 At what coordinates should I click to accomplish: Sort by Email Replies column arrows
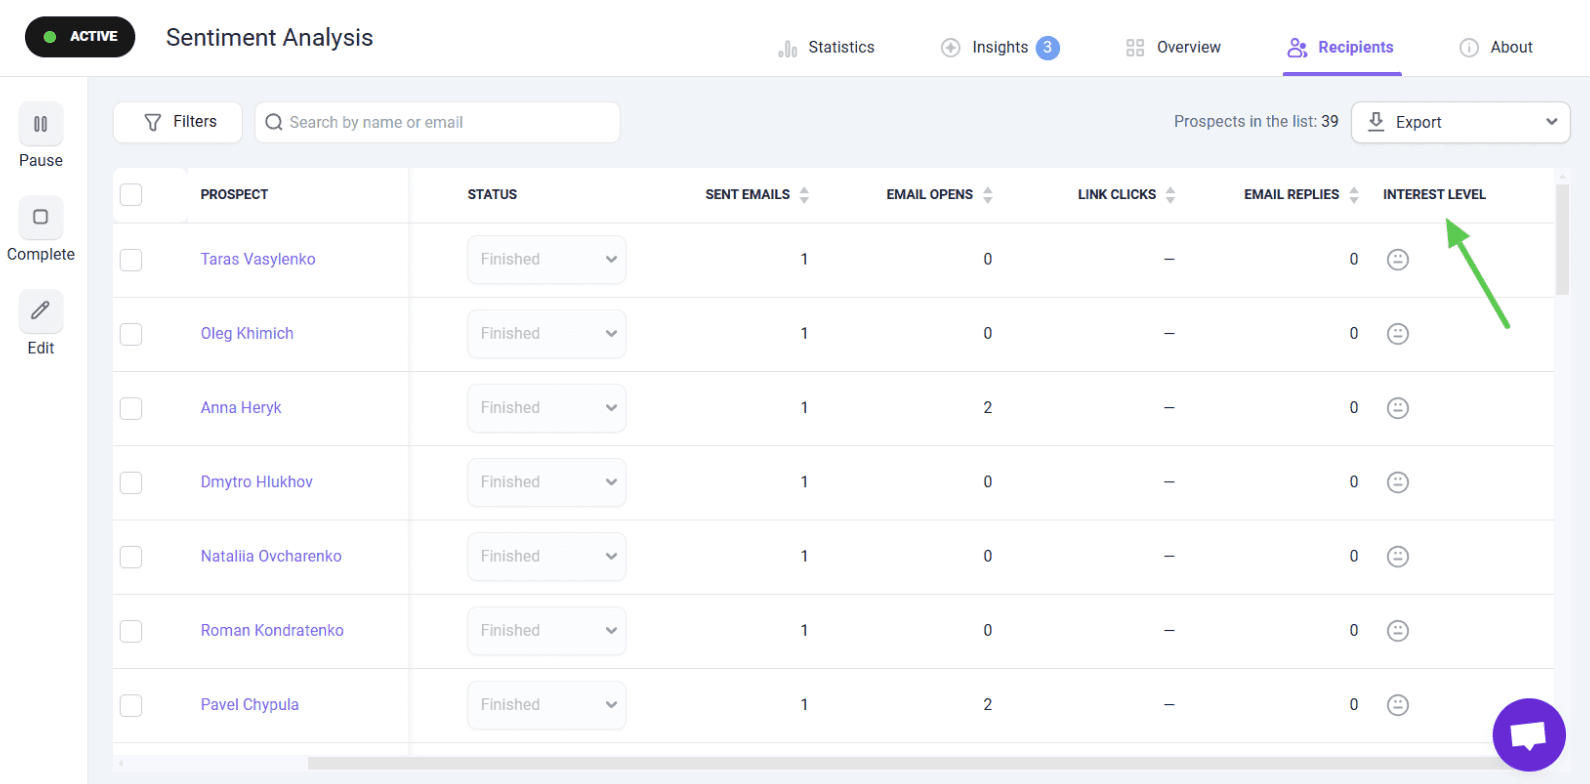coord(1353,195)
